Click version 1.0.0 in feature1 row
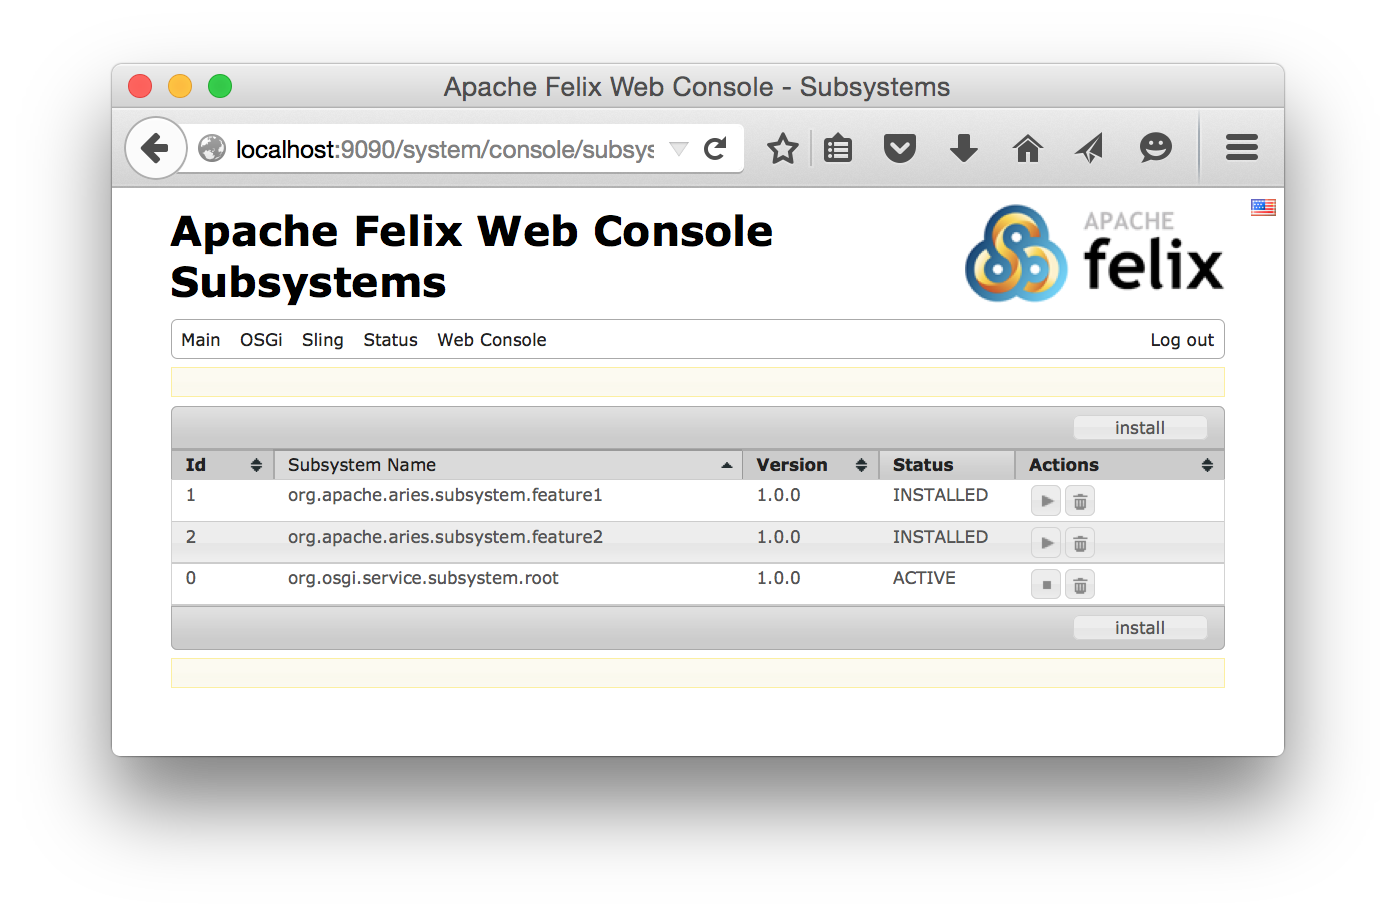This screenshot has height=916, width=1396. (x=778, y=495)
